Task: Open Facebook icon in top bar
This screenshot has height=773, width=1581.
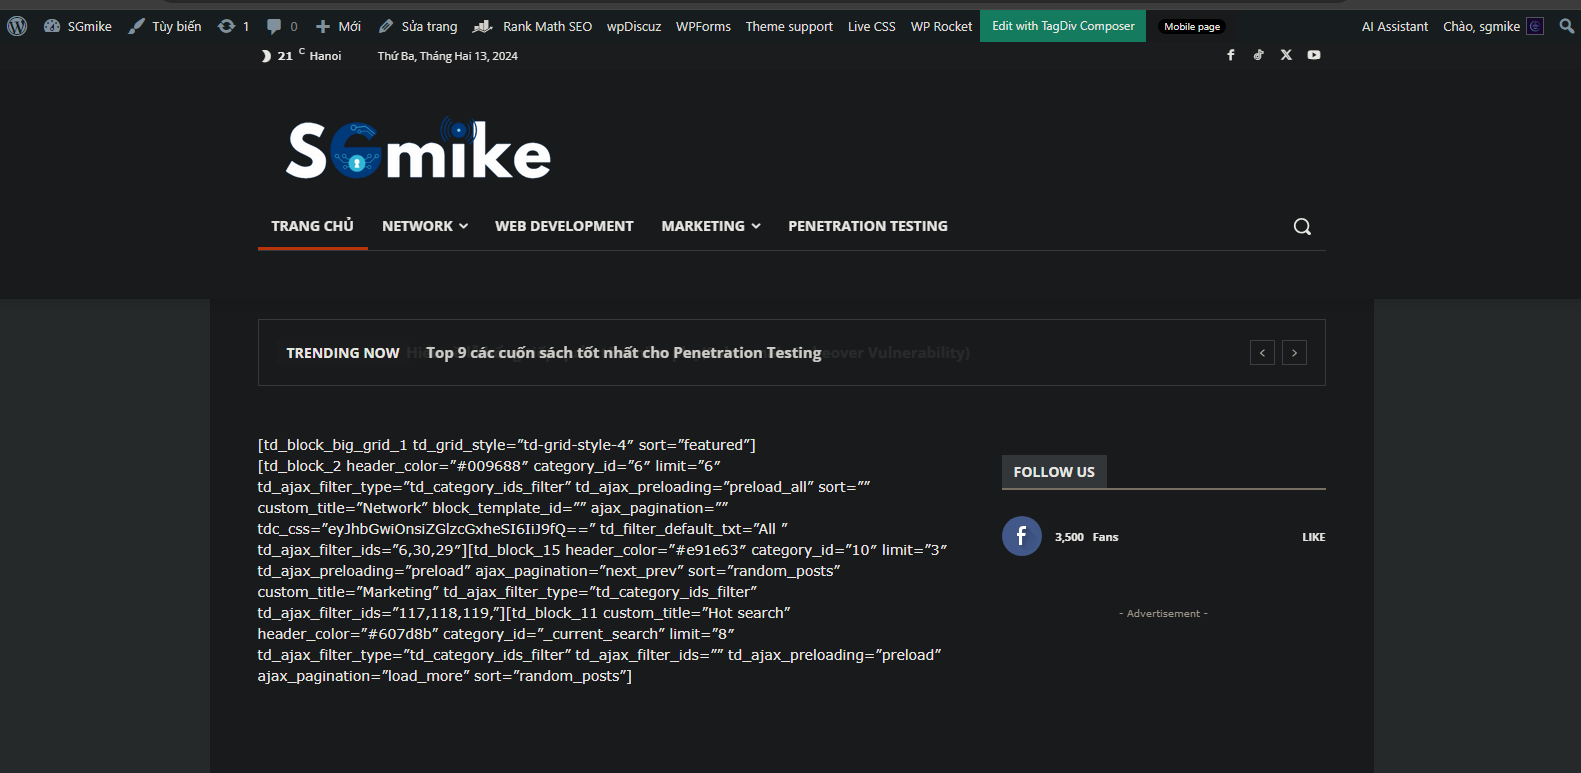Action: coord(1231,55)
